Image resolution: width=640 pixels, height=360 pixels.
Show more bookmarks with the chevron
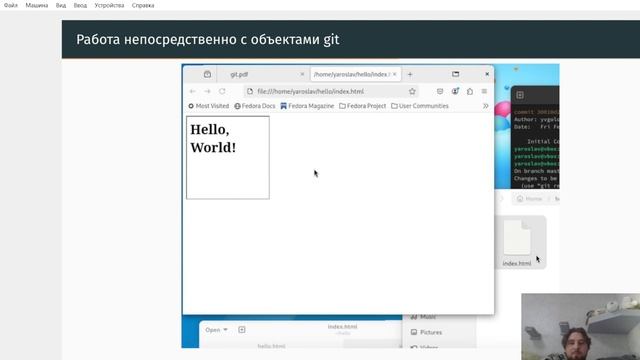click(x=485, y=106)
